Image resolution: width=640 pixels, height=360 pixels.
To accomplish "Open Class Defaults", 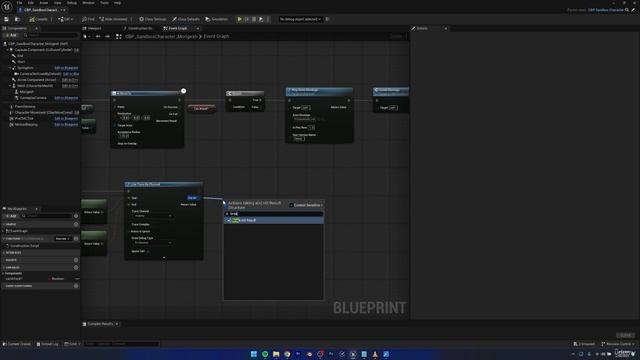I will 186,19.
